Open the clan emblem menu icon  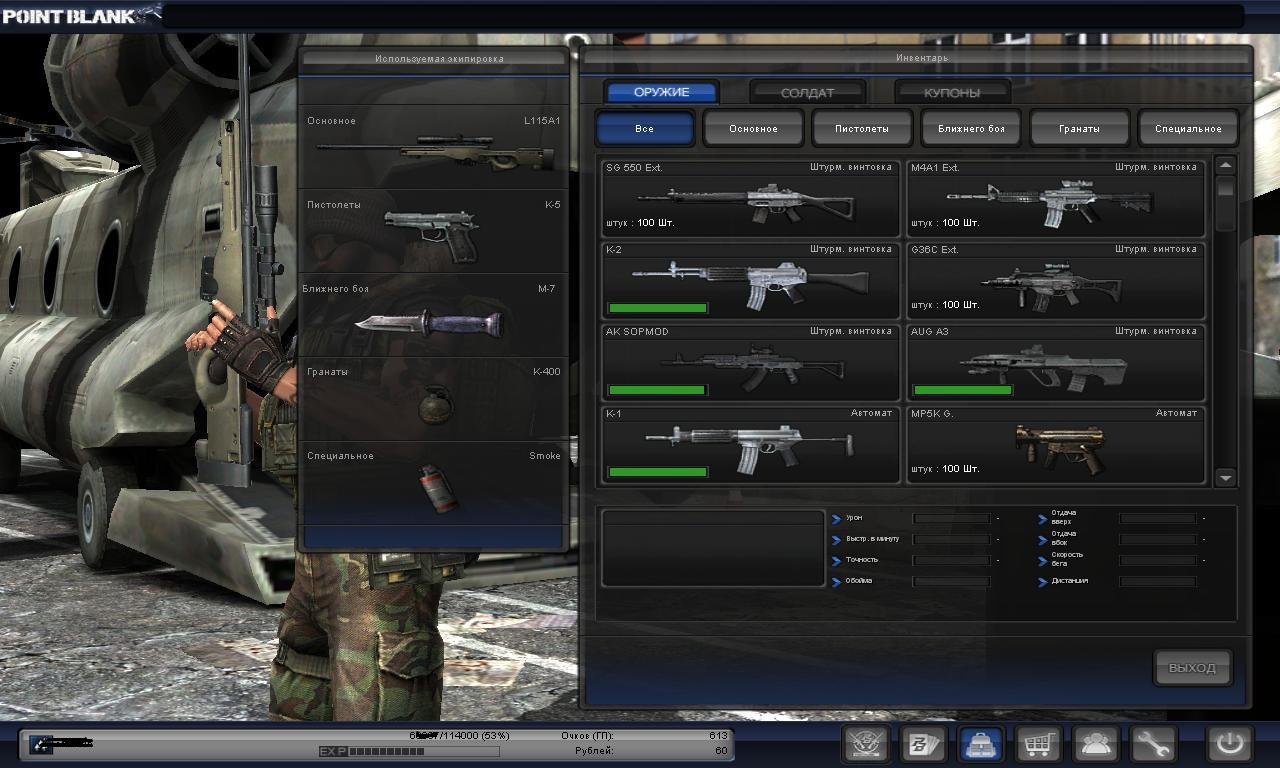(x=866, y=745)
